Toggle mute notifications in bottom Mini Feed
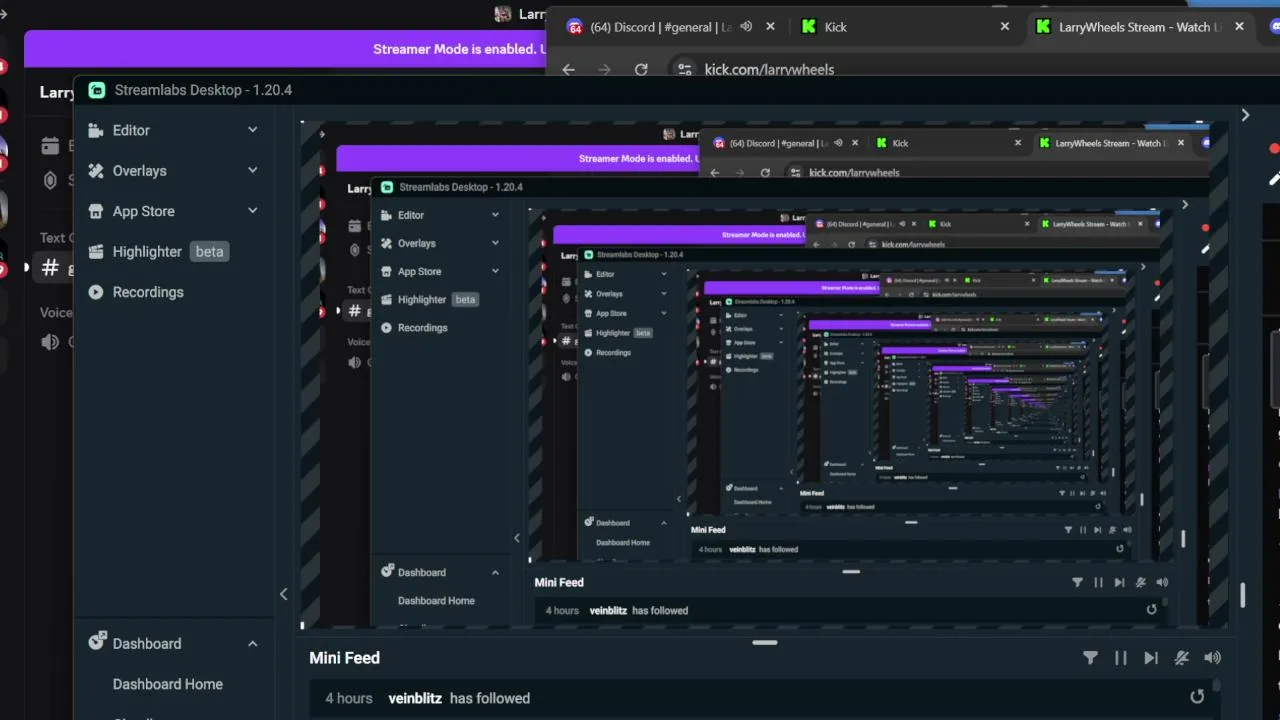Screen dimensions: 1280x720 point(1182,658)
